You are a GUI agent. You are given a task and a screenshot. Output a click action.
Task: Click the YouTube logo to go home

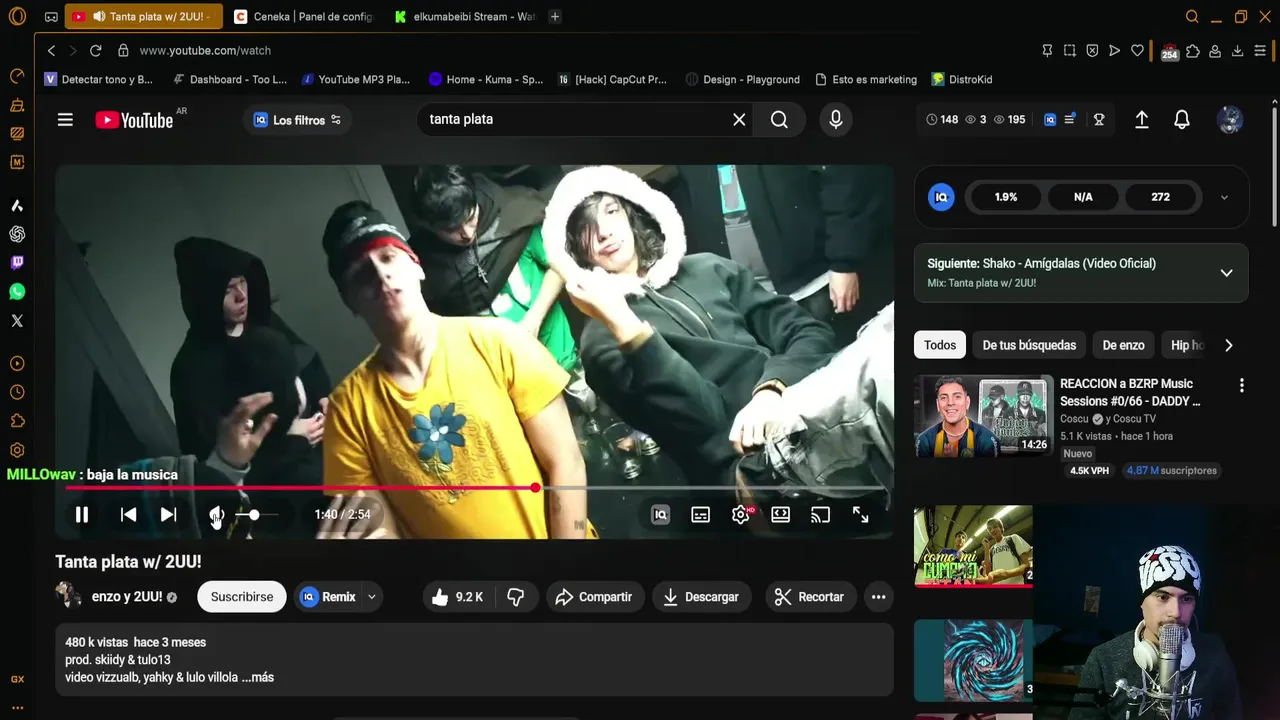134,120
